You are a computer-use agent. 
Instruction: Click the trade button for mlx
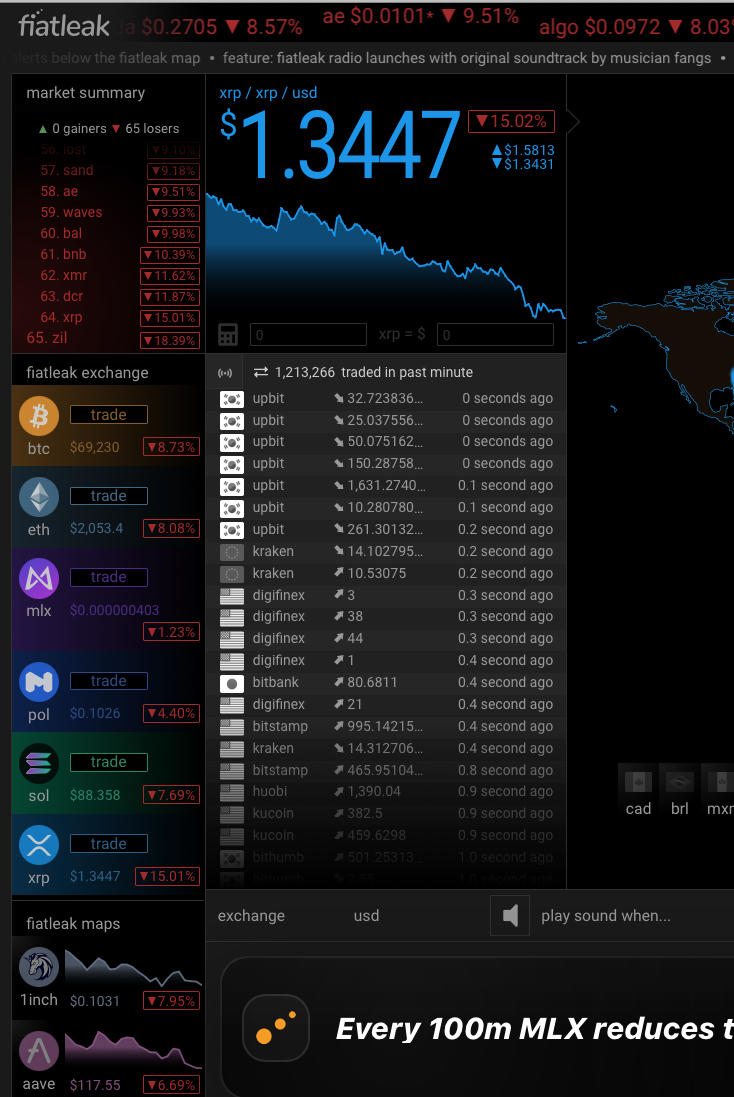[108, 577]
